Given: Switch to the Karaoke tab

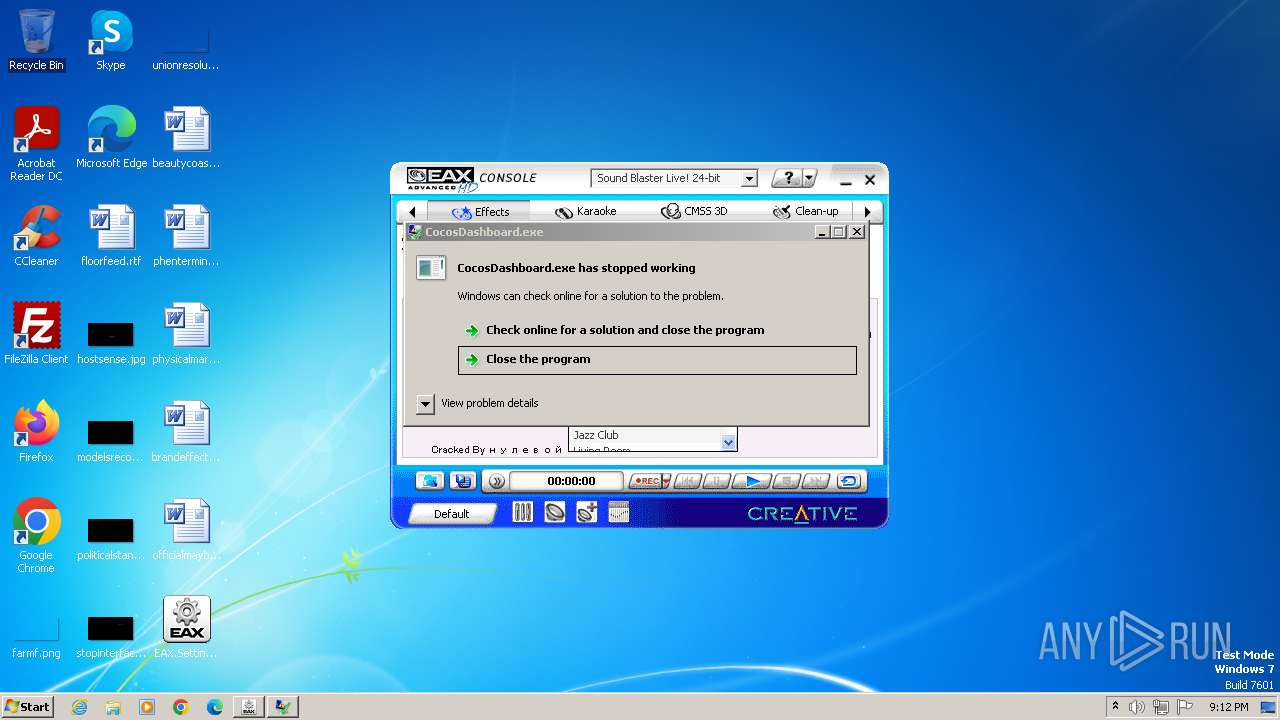Looking at the screenshot, I should (x=586, y=212).
